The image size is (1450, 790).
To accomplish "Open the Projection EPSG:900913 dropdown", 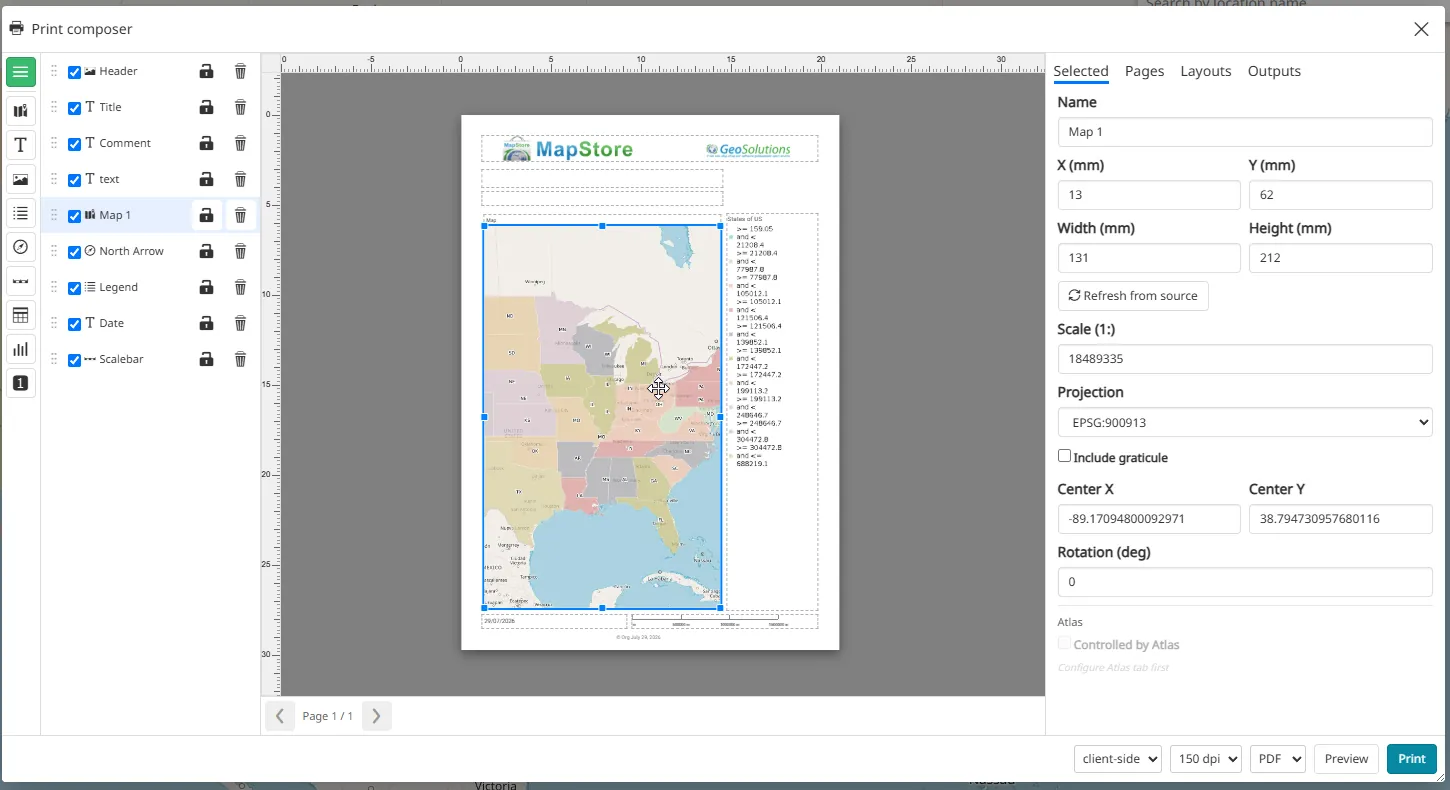I will pos(1245,422).
